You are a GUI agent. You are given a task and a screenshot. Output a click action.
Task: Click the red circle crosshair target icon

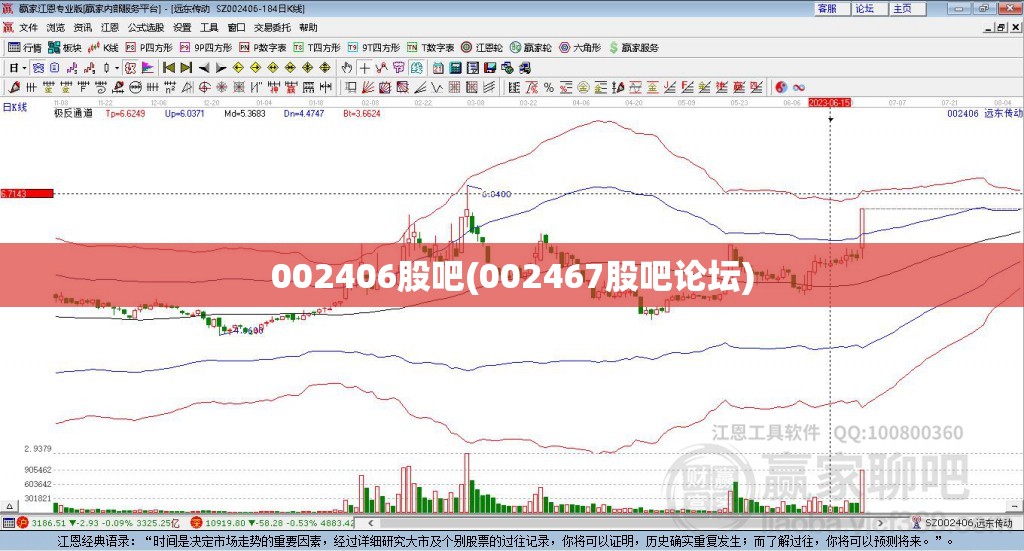click(204, 87)
